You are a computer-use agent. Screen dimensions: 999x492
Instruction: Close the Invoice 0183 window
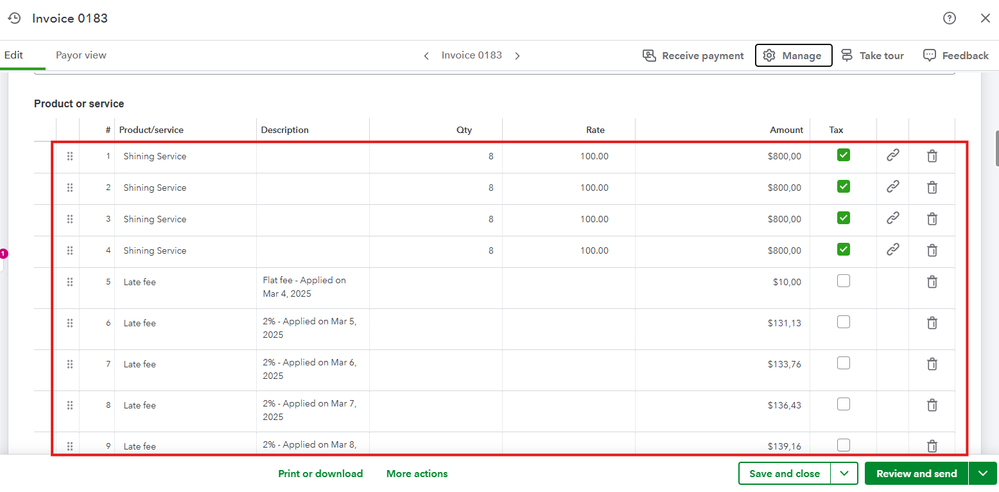coord(984,18)
